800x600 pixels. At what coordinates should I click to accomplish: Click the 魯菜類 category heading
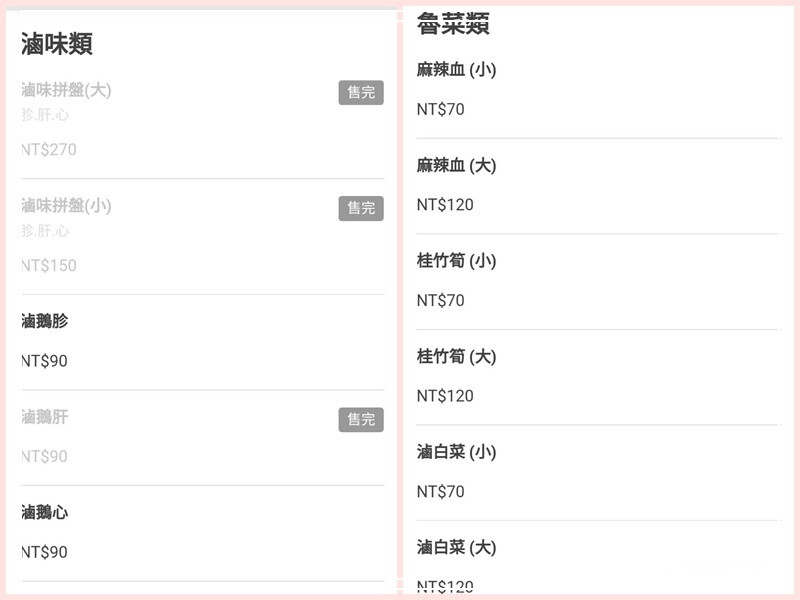453,25
